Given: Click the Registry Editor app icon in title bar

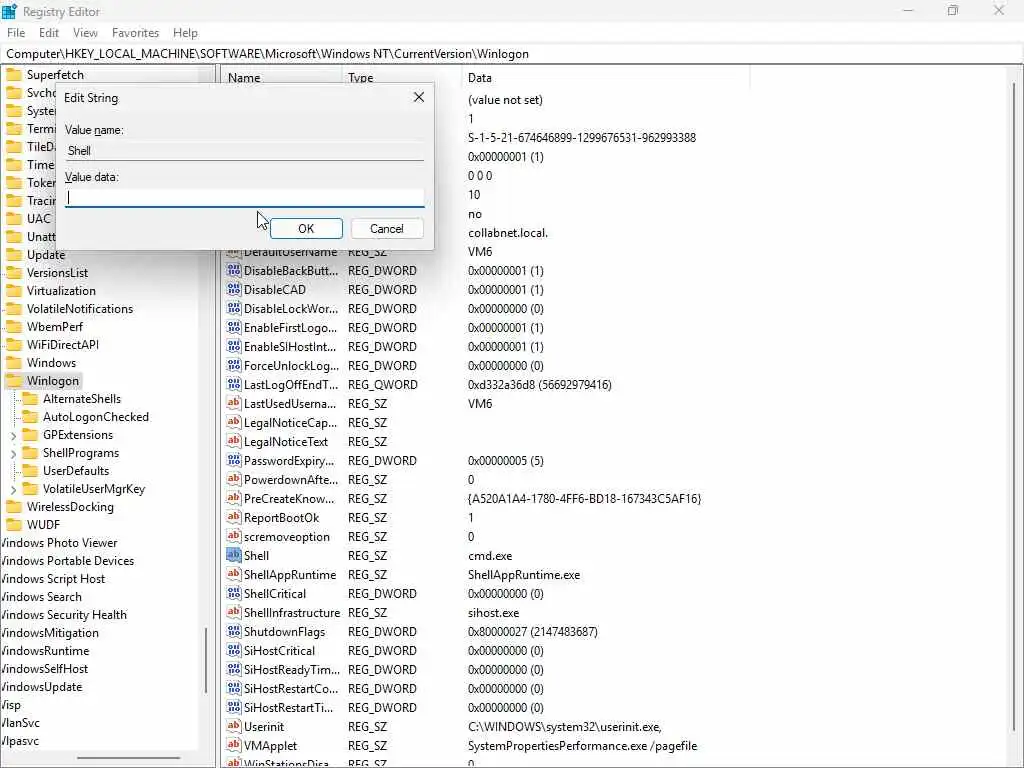Looking at the screenshot, I should point(9,11).
